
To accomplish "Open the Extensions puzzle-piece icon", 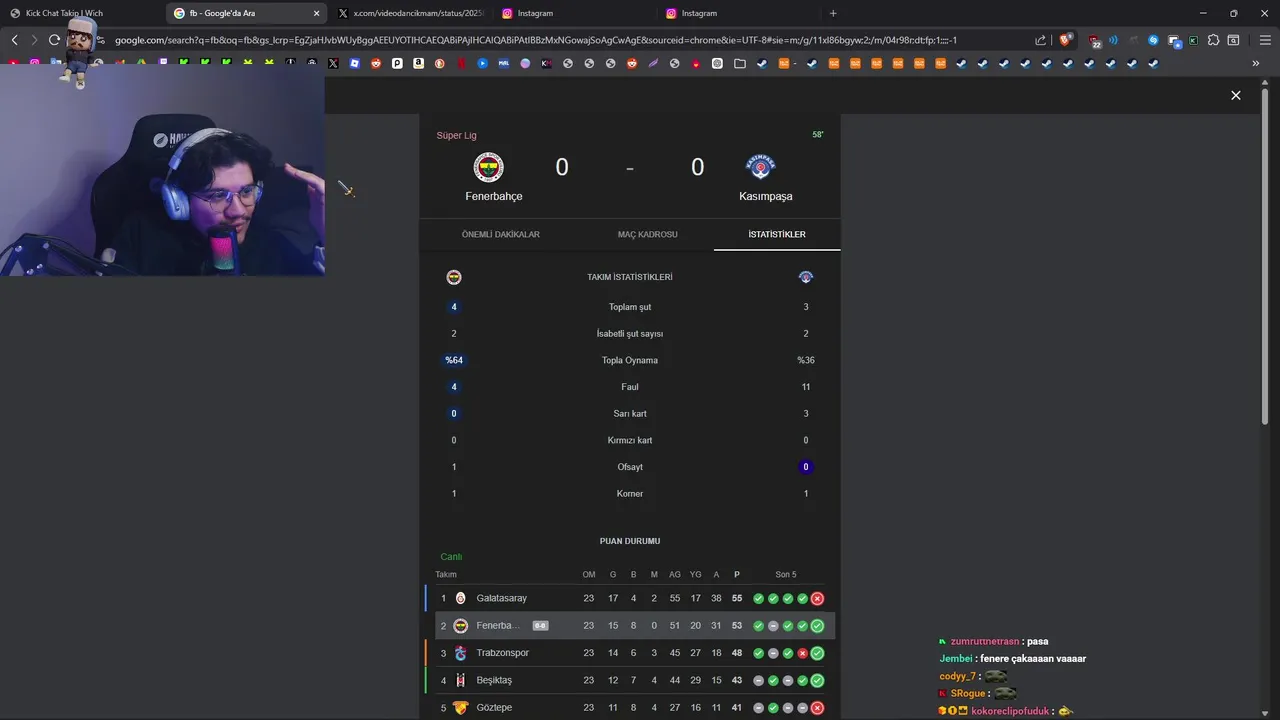I will [x=1213, y=40].
